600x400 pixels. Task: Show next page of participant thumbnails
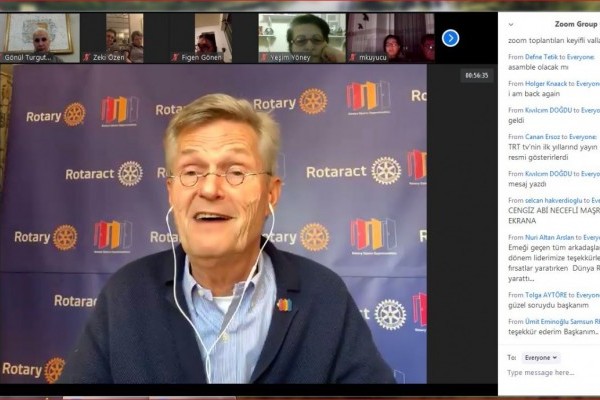[x=450, y=38]
